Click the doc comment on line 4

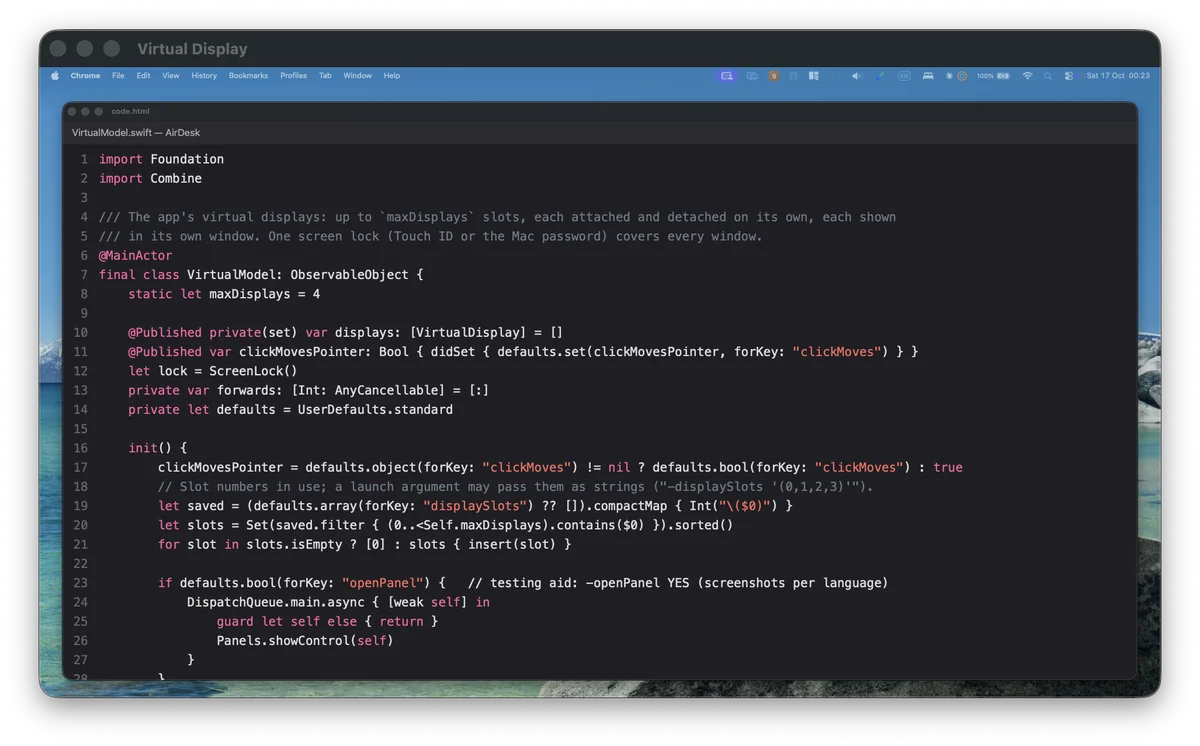[x=497, y=217]
